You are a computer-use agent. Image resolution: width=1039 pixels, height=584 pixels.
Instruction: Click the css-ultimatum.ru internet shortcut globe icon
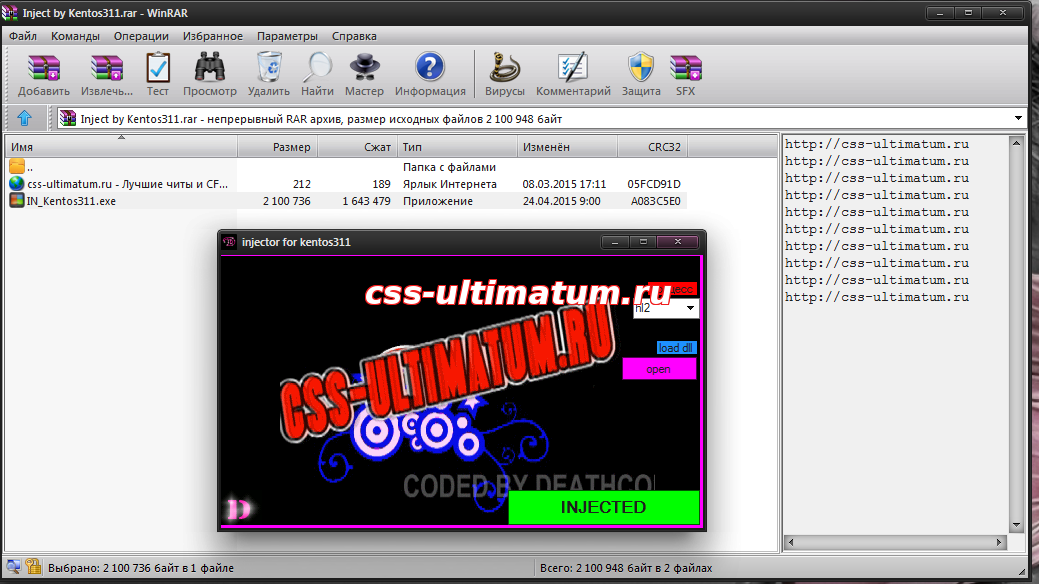tap(17, 184)
